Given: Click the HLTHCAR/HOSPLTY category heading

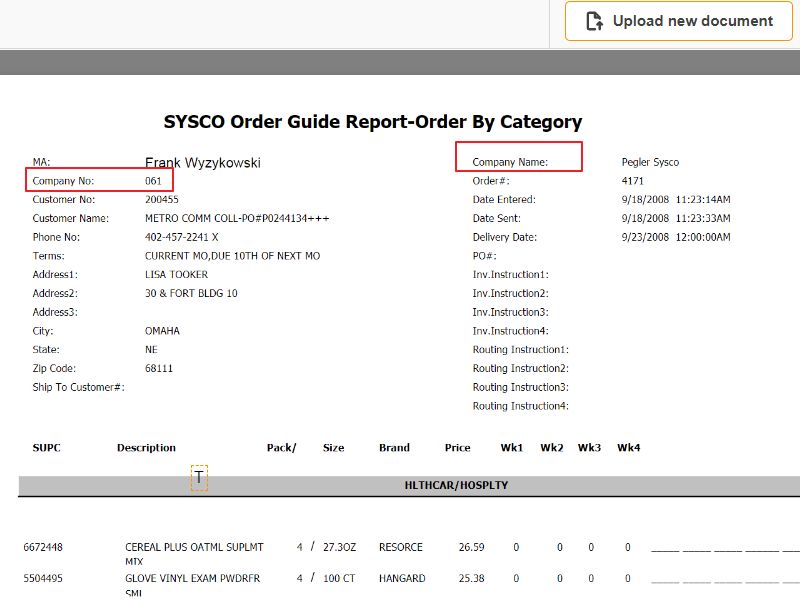Looking at the screenshot, I should 456,485.
